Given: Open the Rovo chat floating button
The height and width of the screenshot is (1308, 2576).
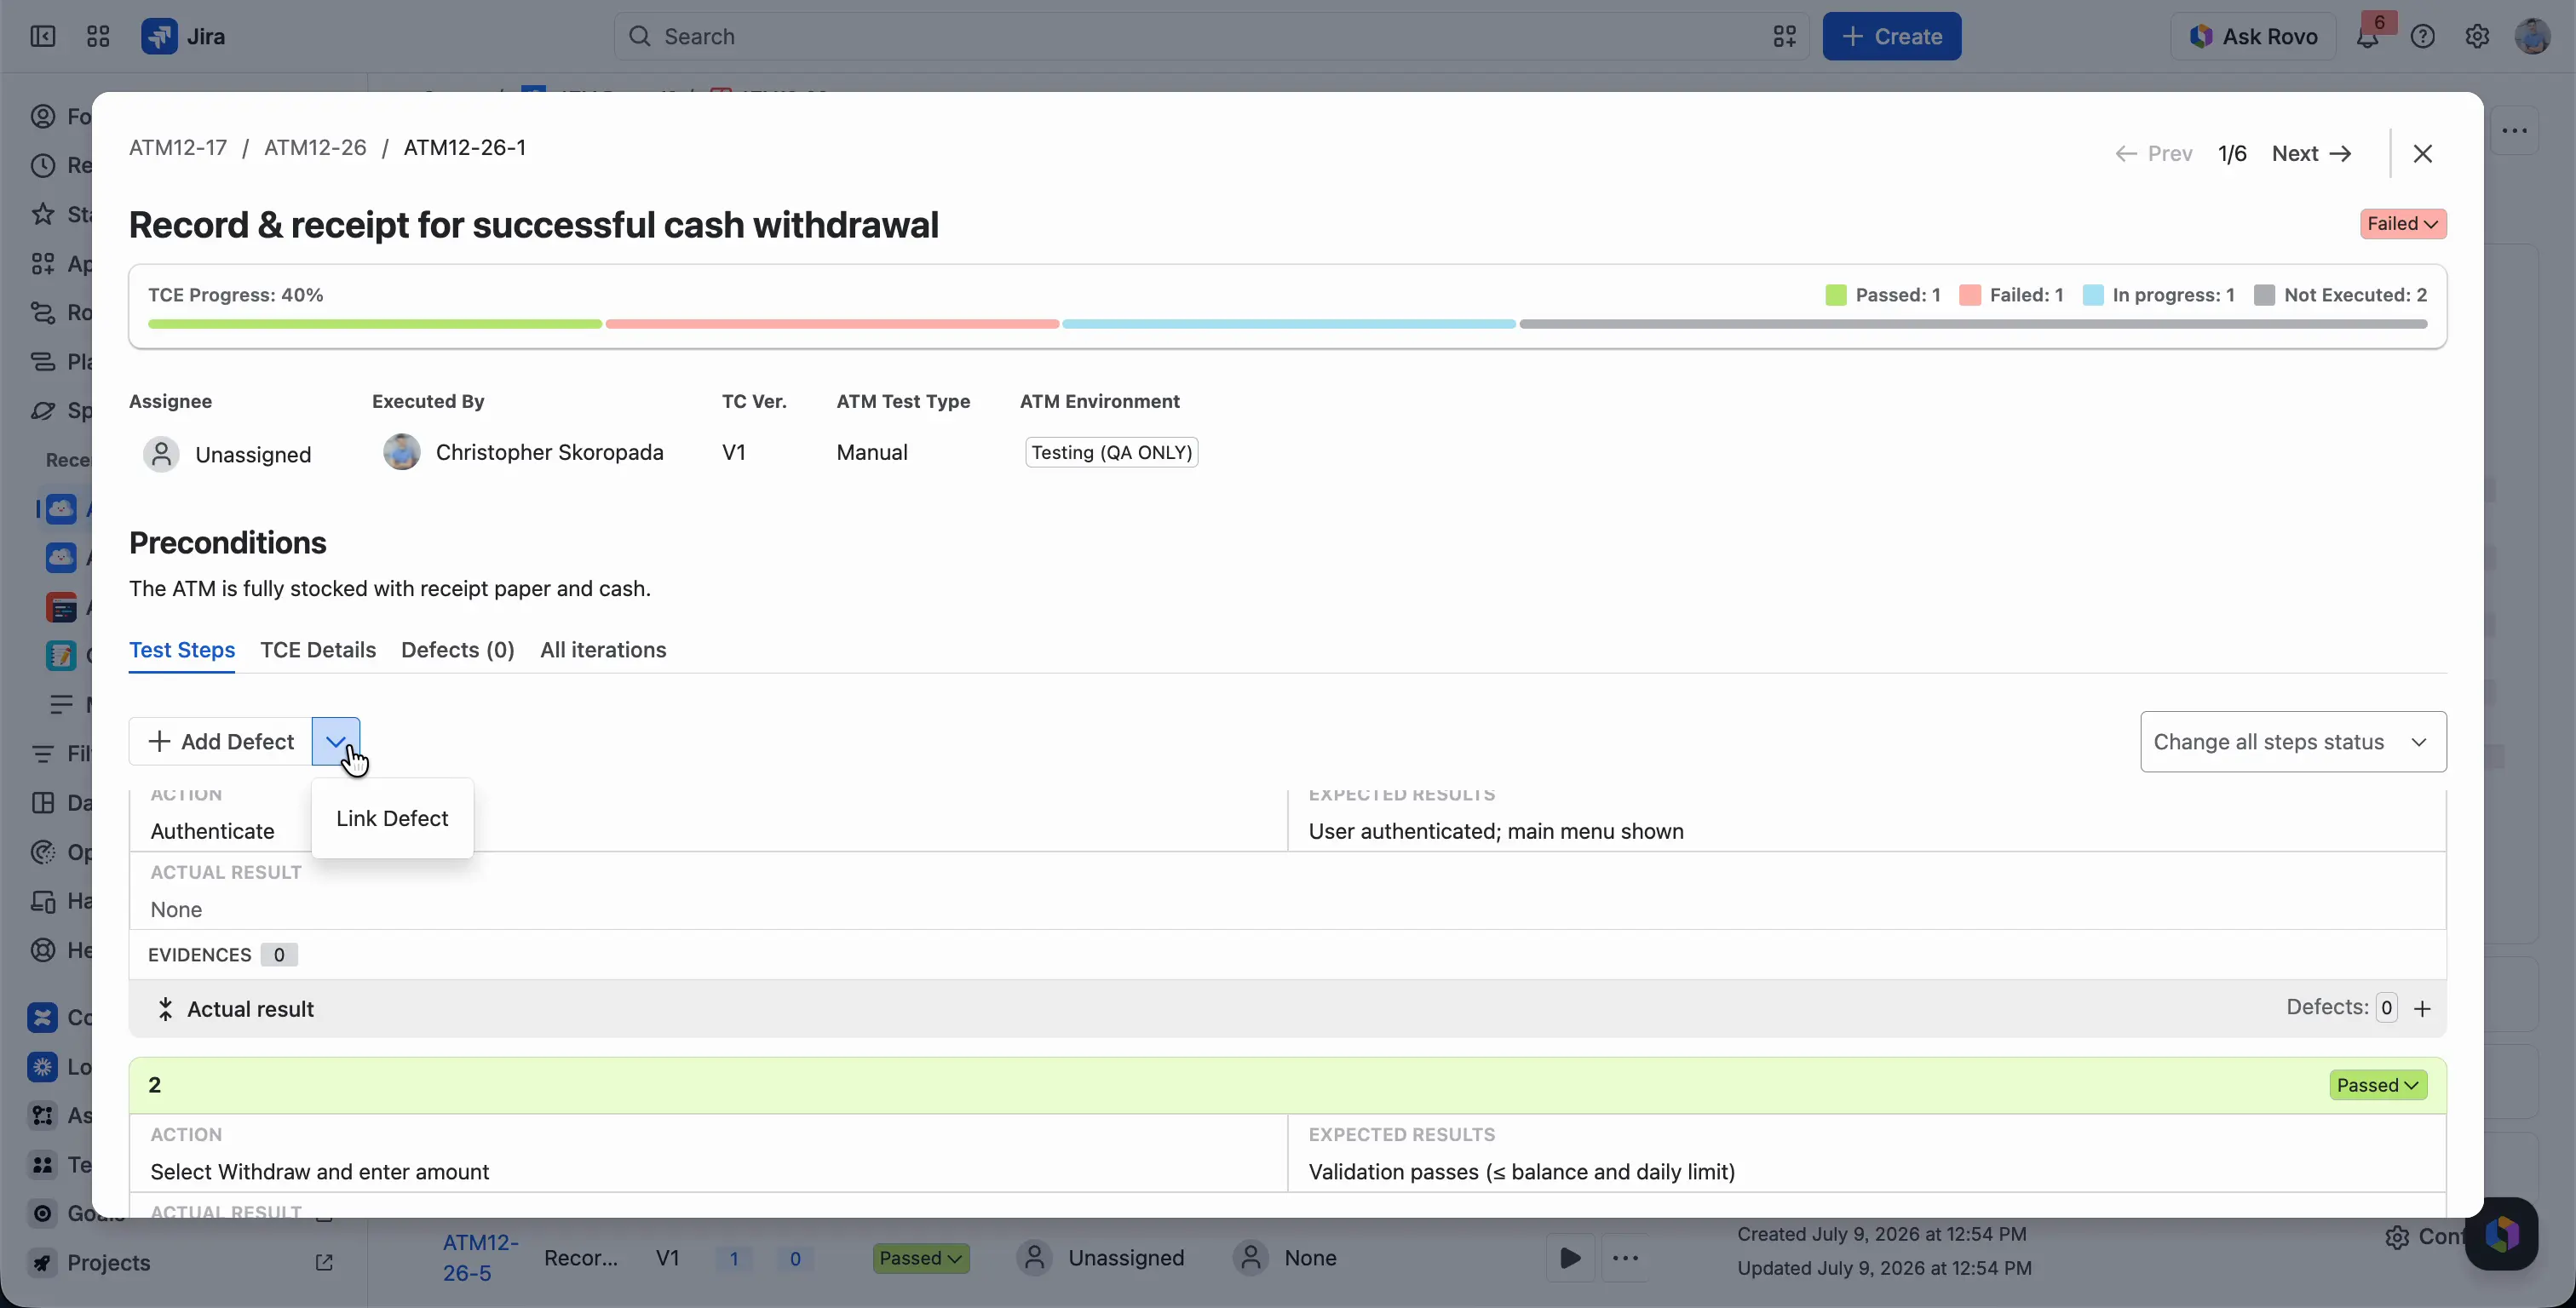Looking at the screenshot, I should (2501, 1234).
